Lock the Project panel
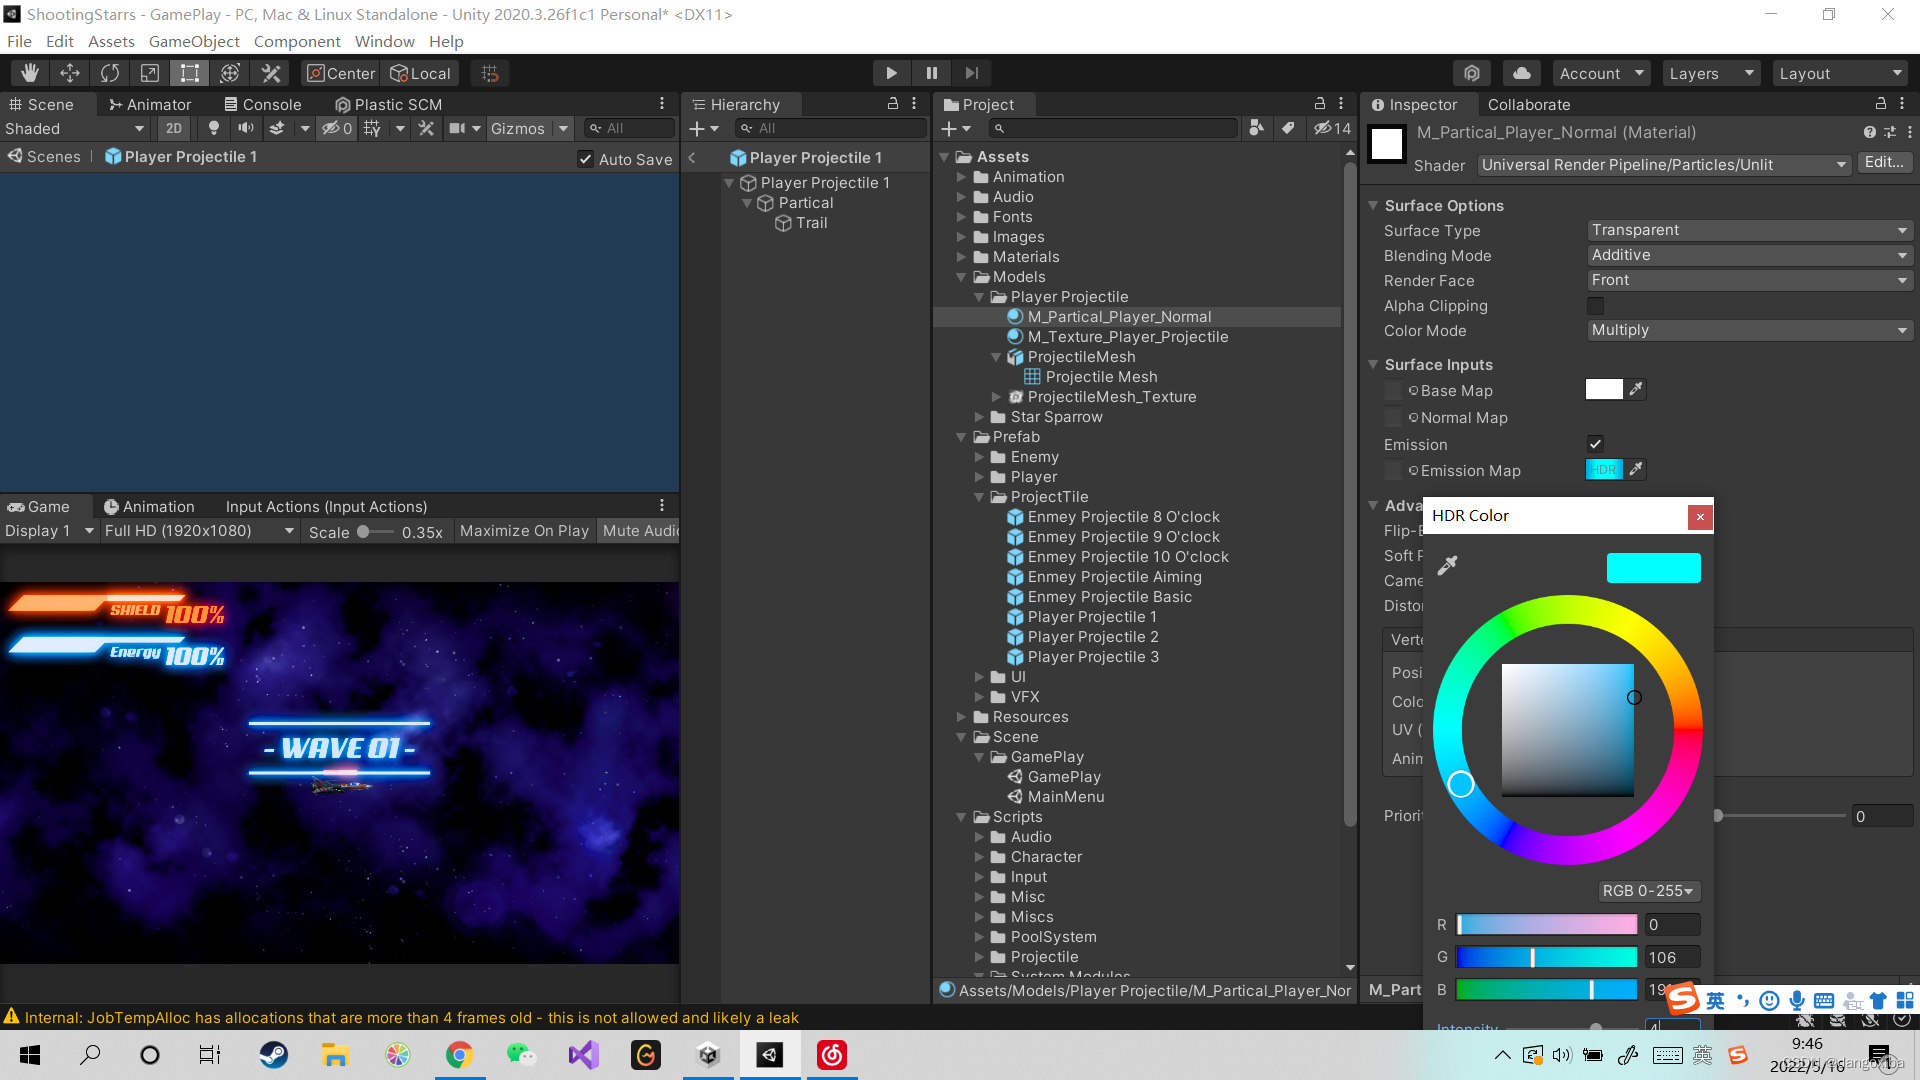Viewport: 1920px width, 1080px height. point(1319,104)
